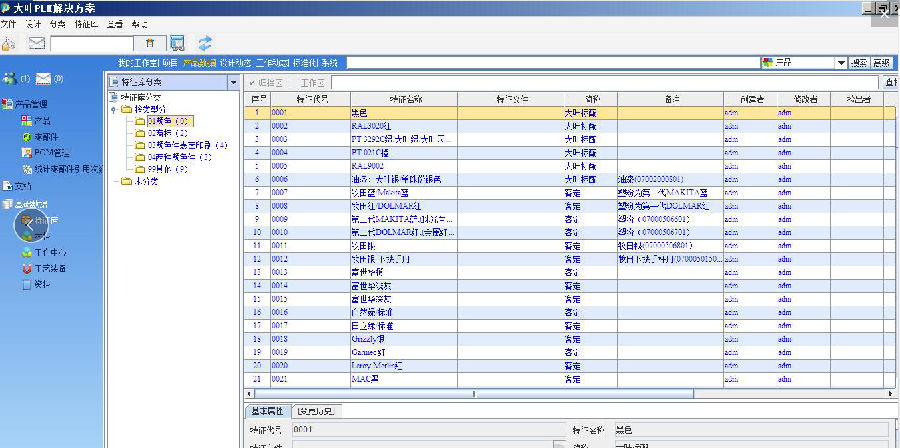
Task: Expand the tree panel header dropdown
Action: coord(234,81)
